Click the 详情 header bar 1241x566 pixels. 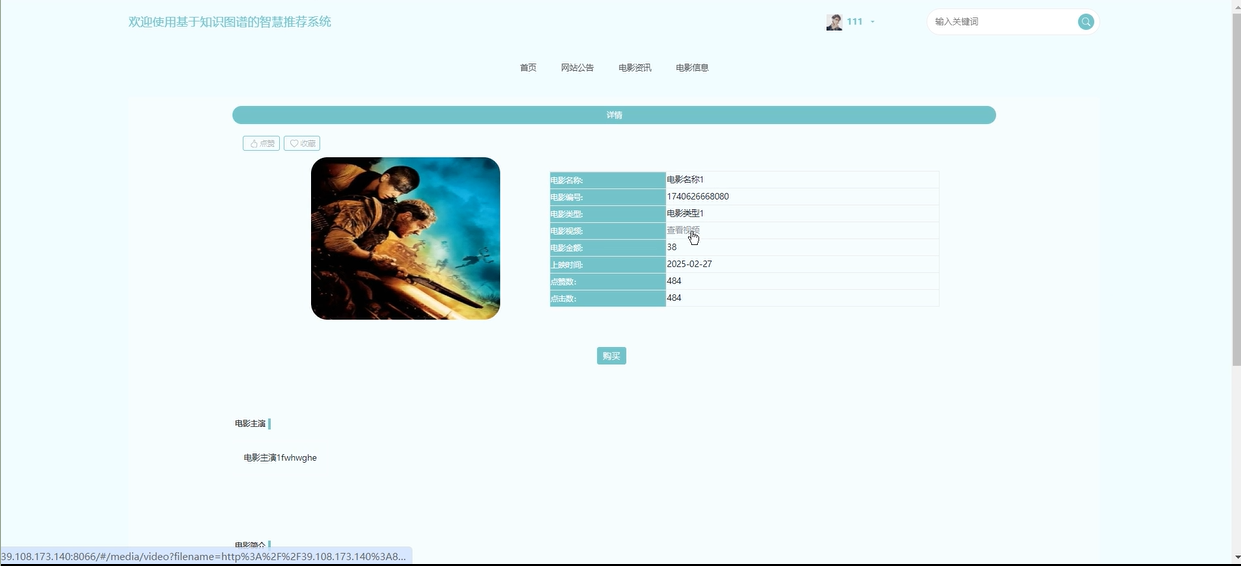[x=614, y=115]
